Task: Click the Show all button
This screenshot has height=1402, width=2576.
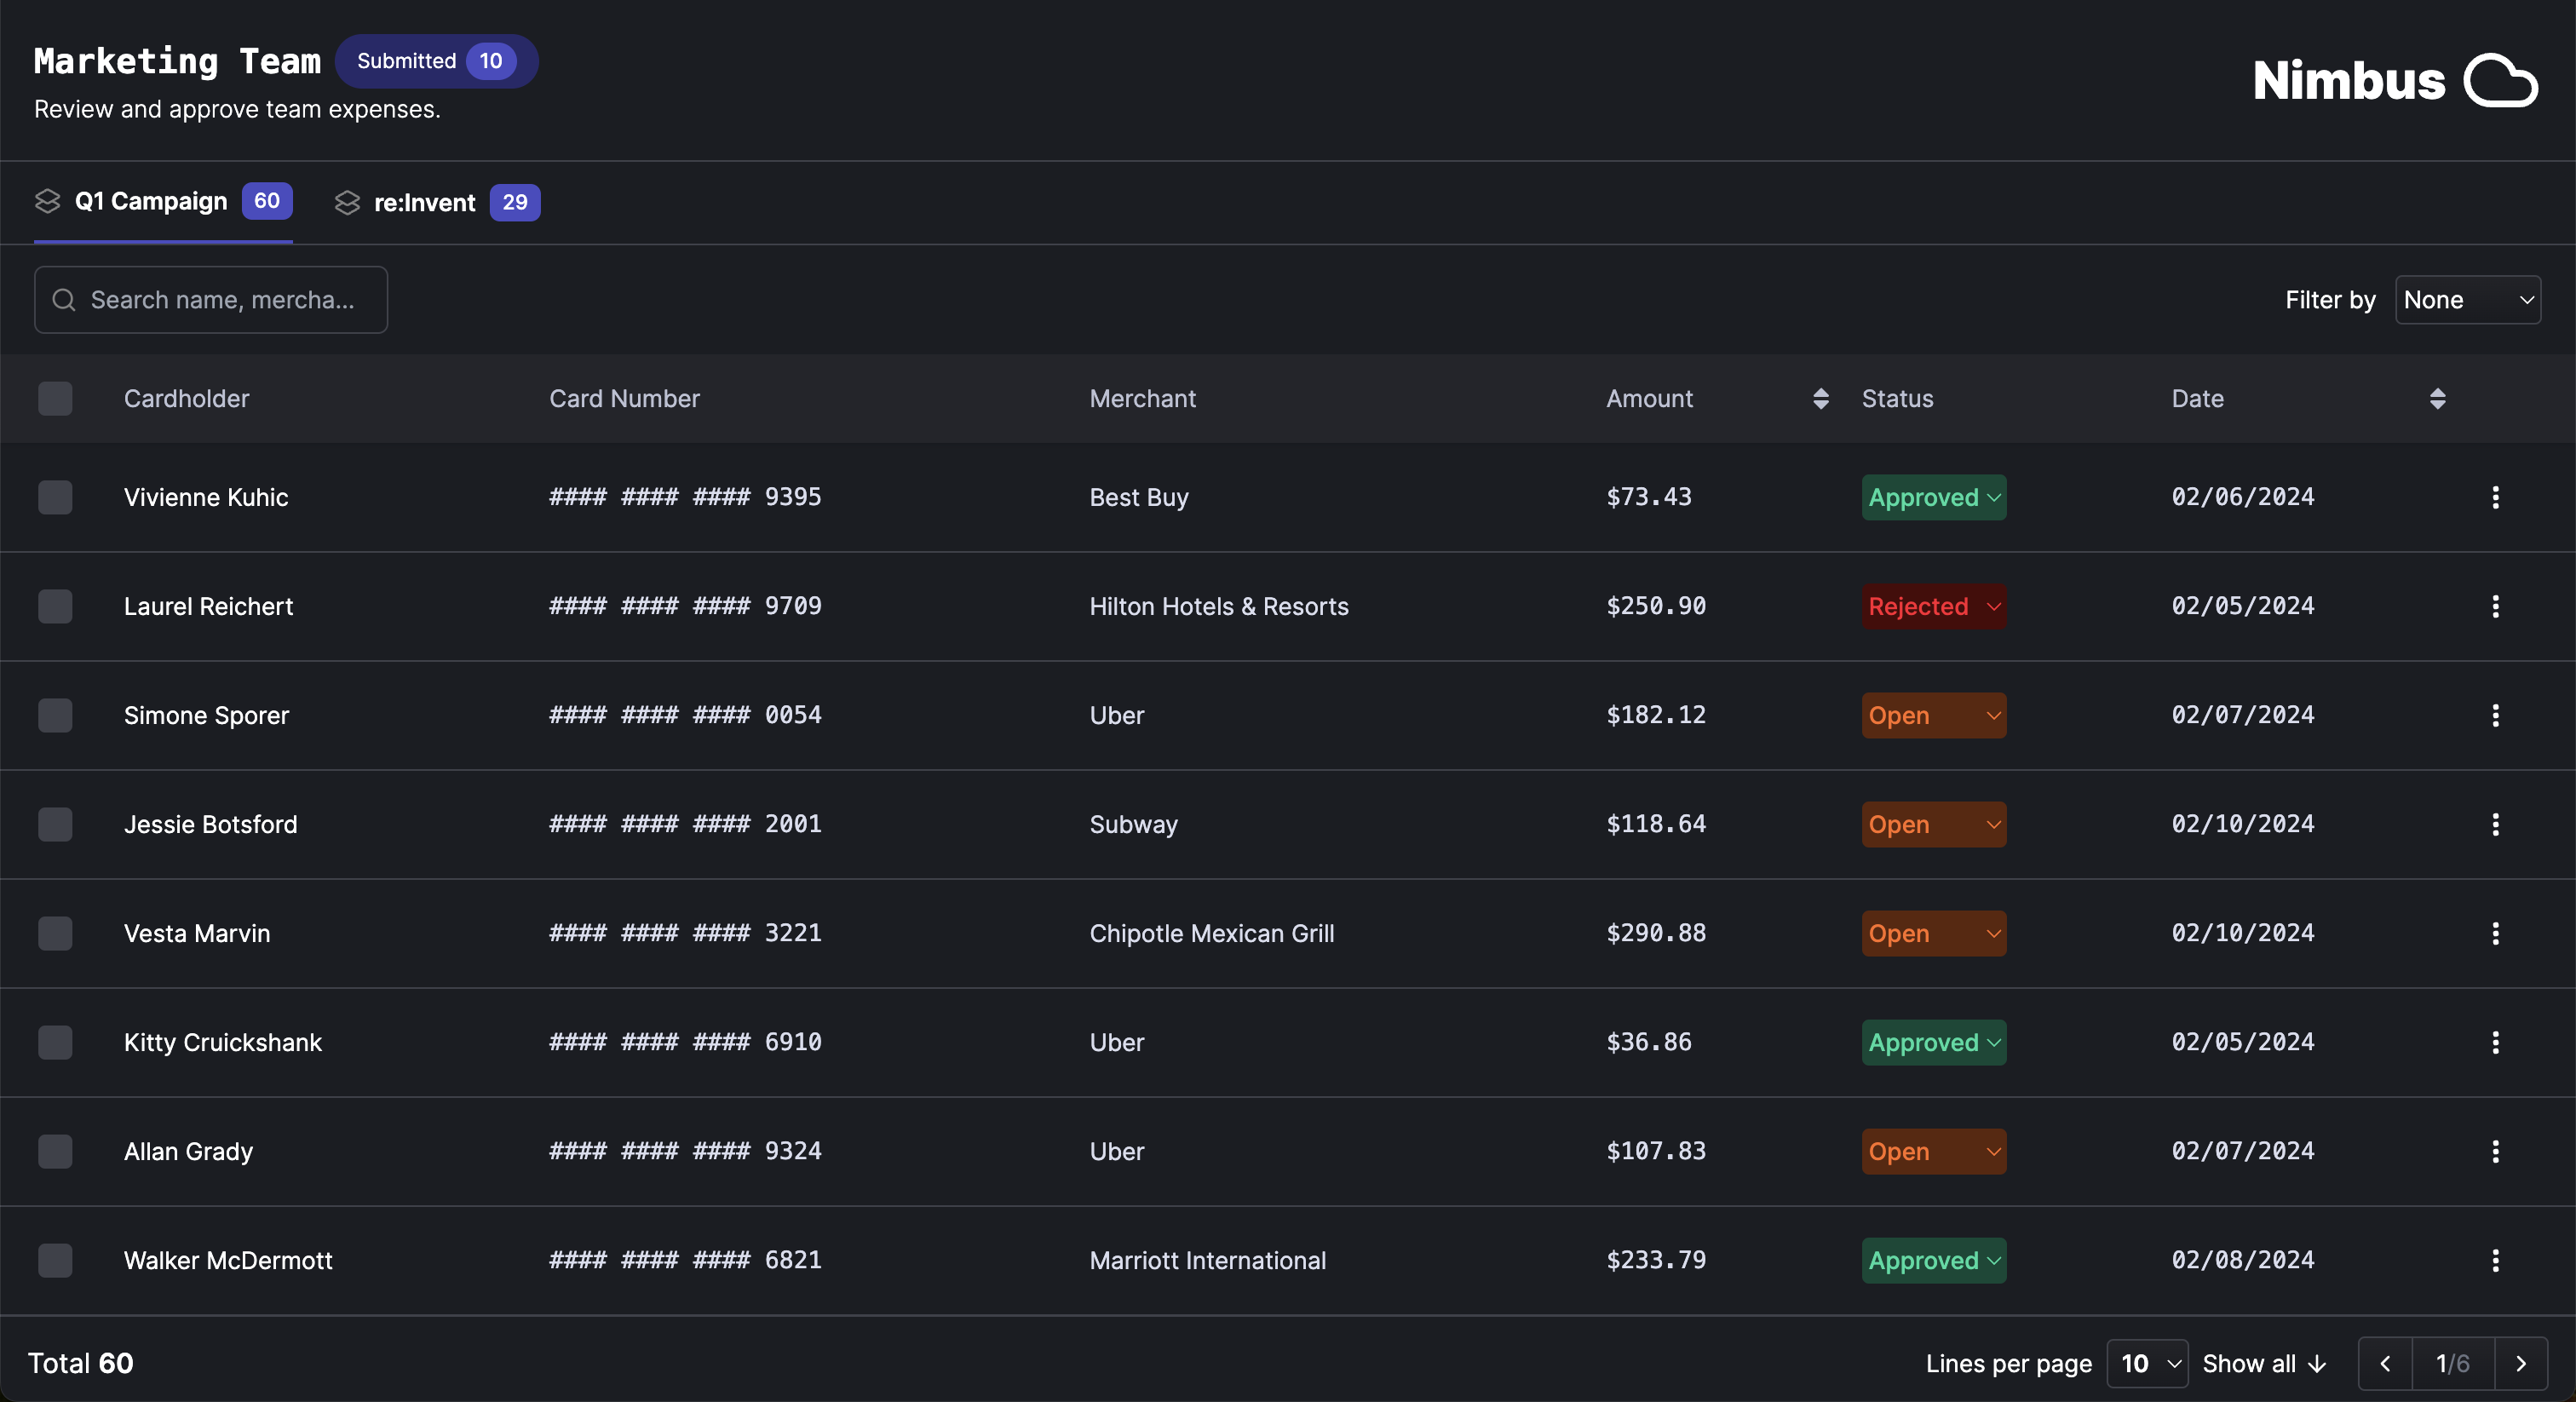Action: click(x=2264, y=1364)
